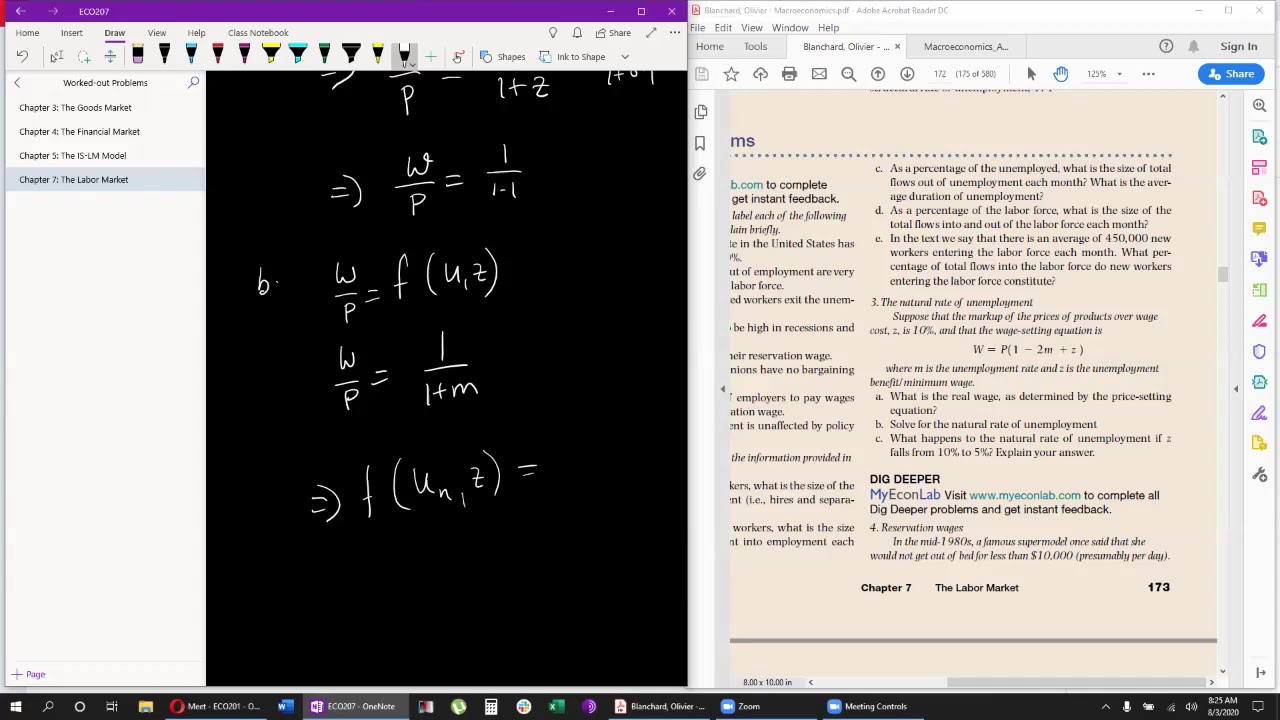1280x720 pixels.
Task: Add a new pen with the green plus
Action: [430, 57]
